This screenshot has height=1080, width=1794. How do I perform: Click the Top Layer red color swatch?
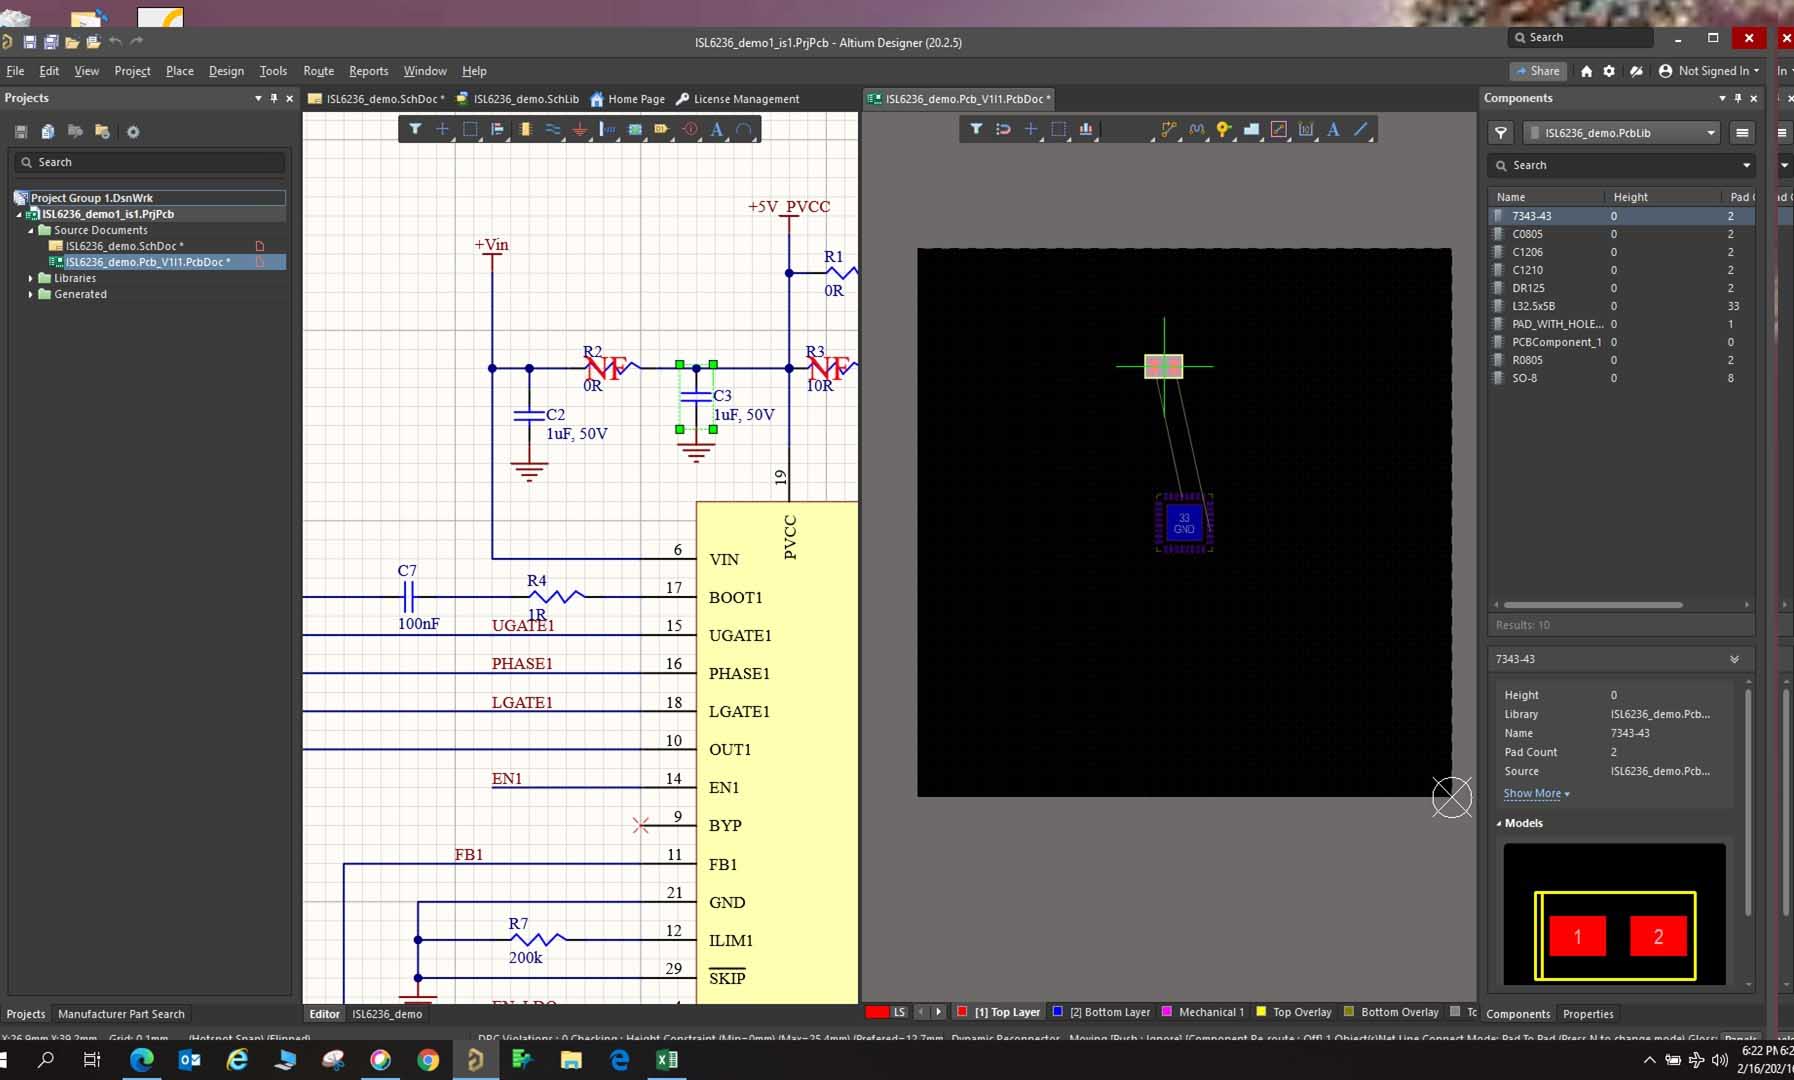[x=962, y=1012]
